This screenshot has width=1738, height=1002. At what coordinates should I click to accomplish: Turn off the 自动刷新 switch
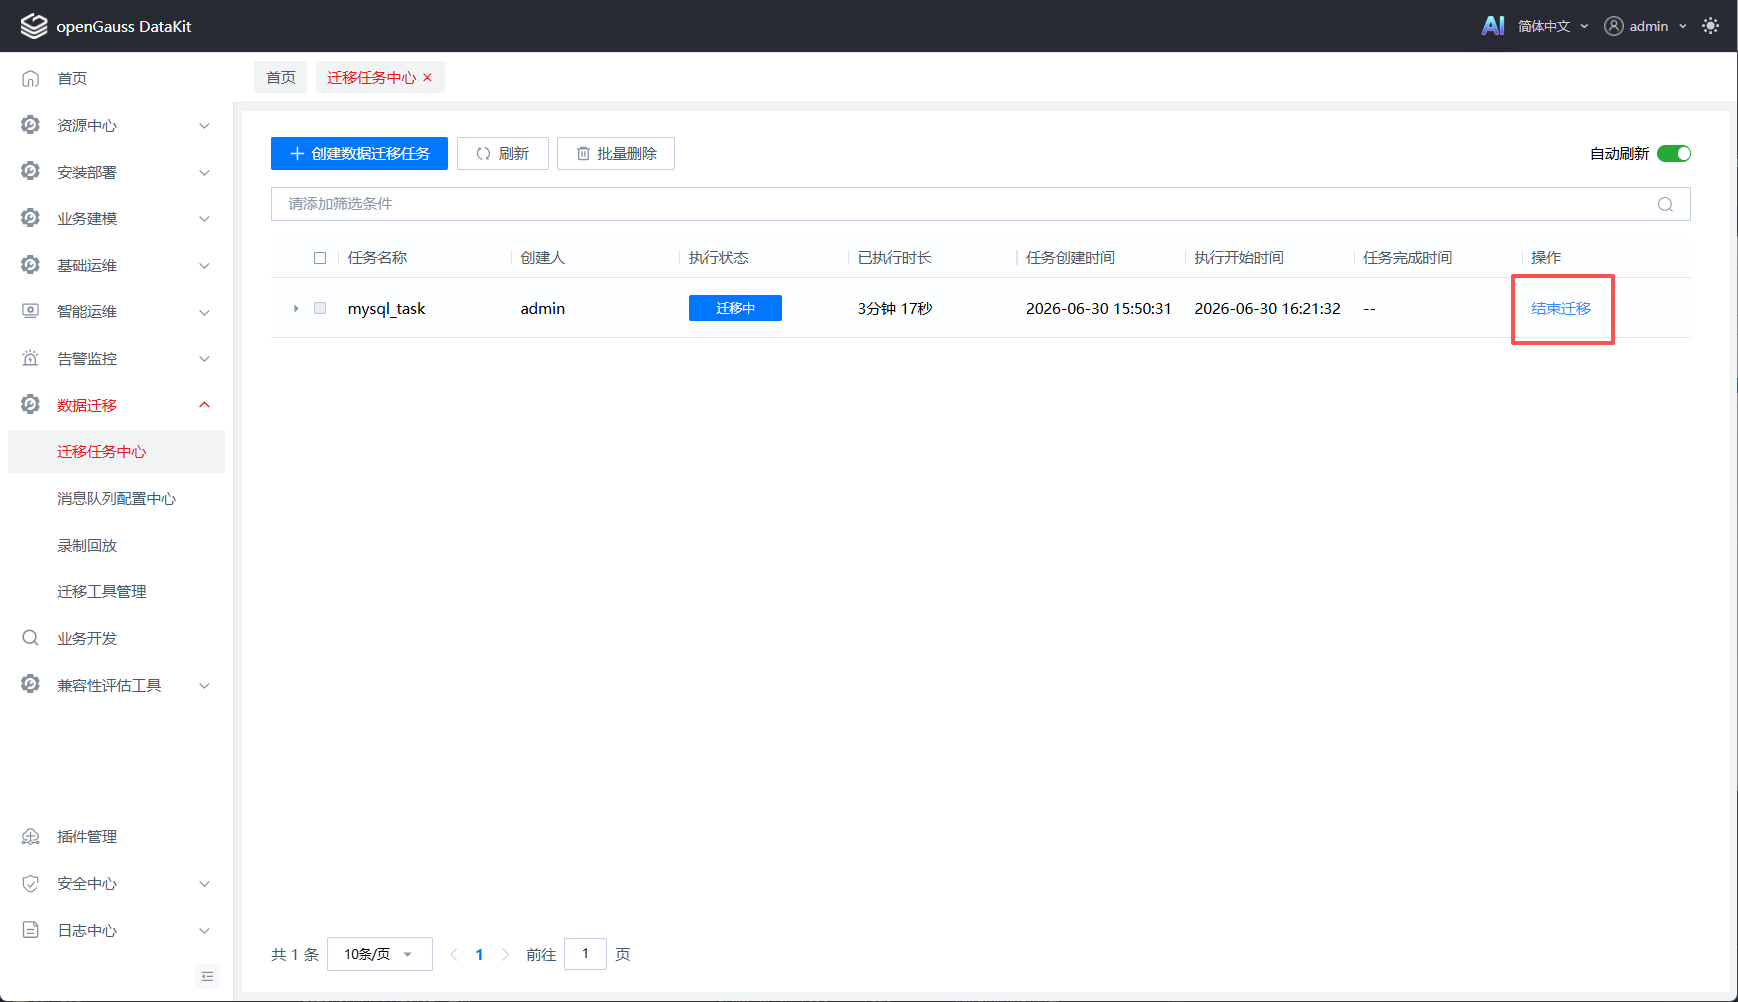[1674, 153]
